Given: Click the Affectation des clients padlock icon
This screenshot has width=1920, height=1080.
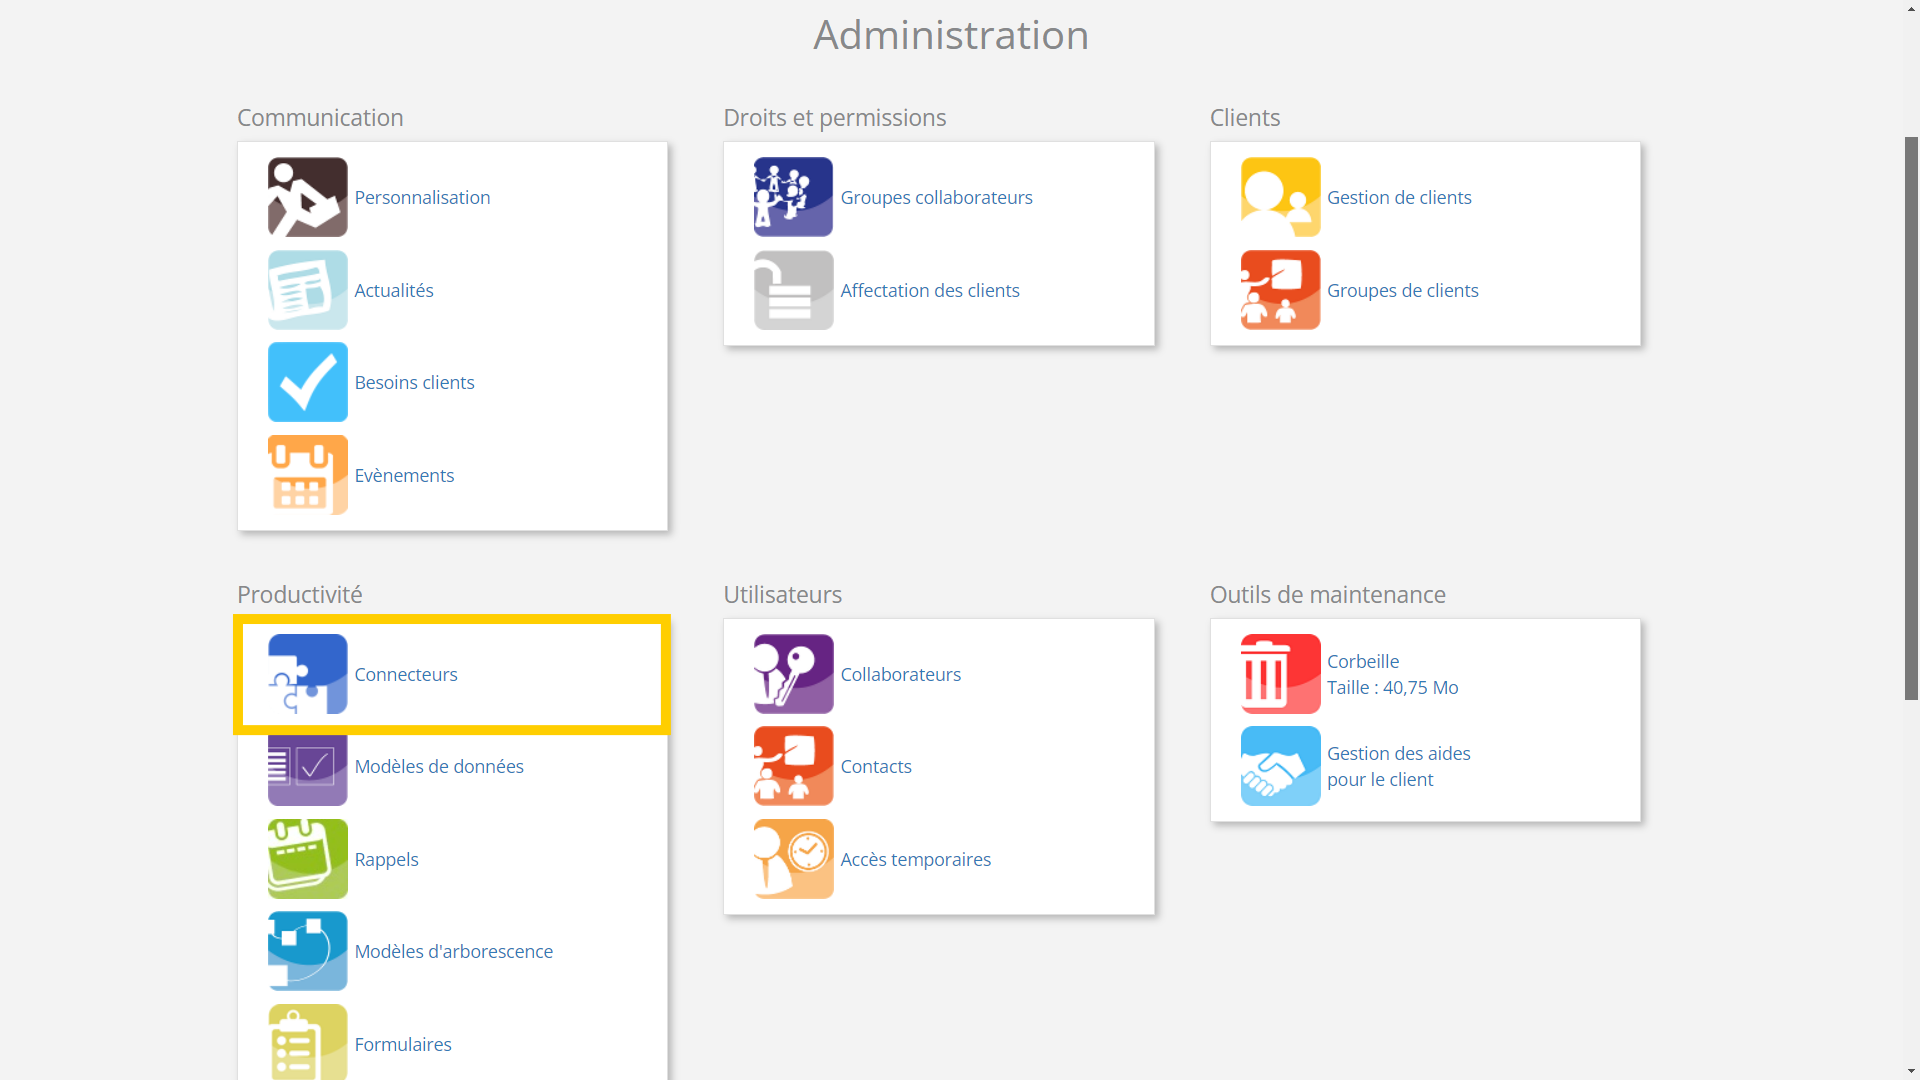Looking at the screenshot, I should pyautogui.click(x=793, y=290).
